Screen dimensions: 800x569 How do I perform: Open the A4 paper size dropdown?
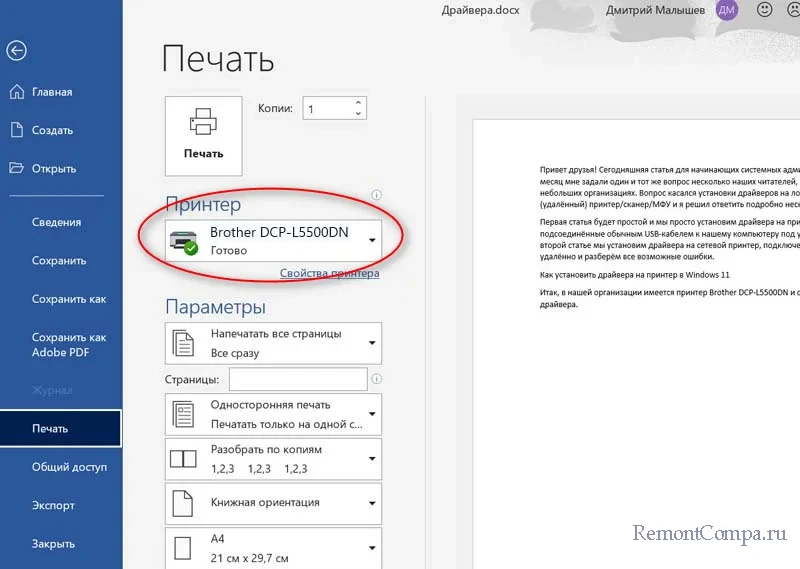click(372, 547)
